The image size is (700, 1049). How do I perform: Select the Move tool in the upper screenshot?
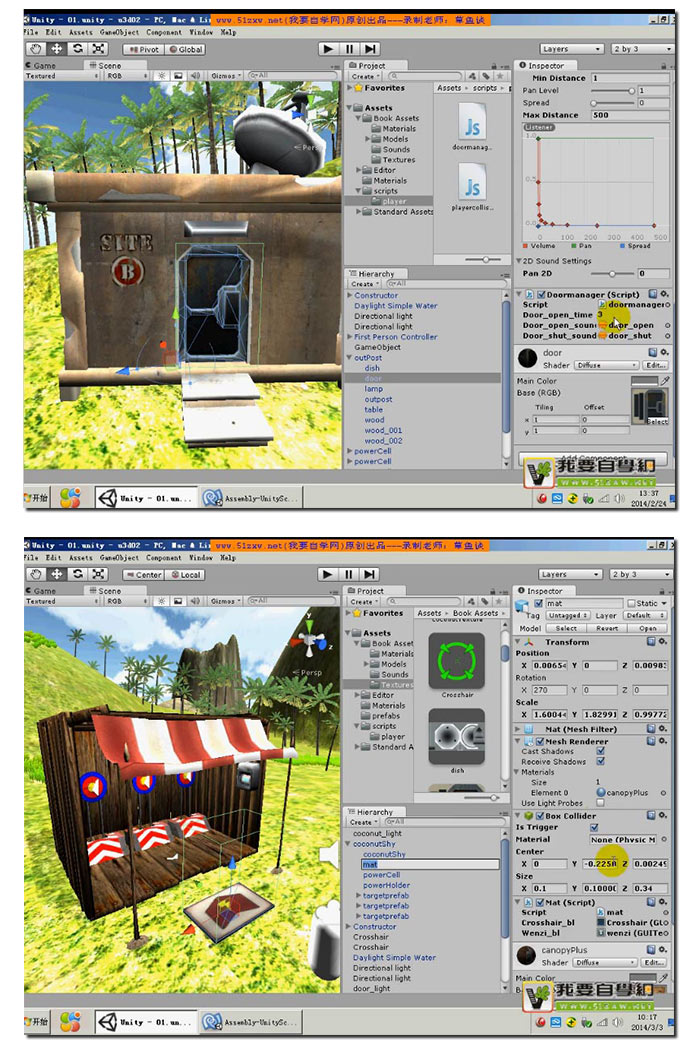coord(57,49)
